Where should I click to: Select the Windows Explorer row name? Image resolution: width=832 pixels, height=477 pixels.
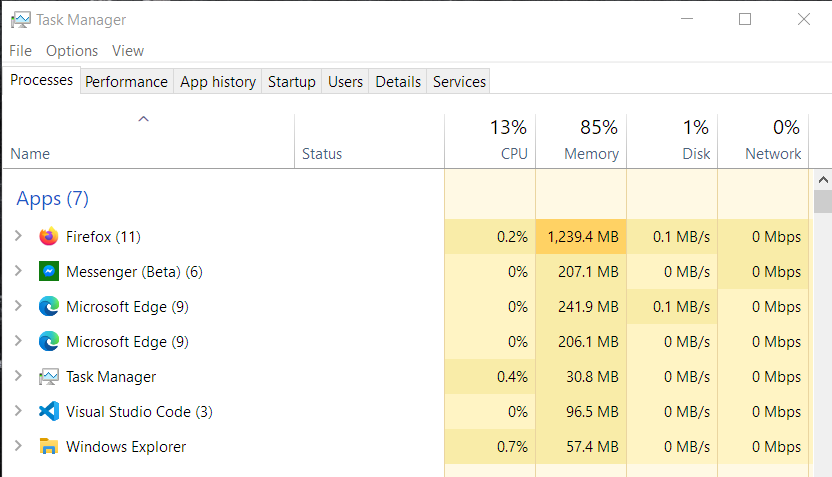click(x=126, y=447)
